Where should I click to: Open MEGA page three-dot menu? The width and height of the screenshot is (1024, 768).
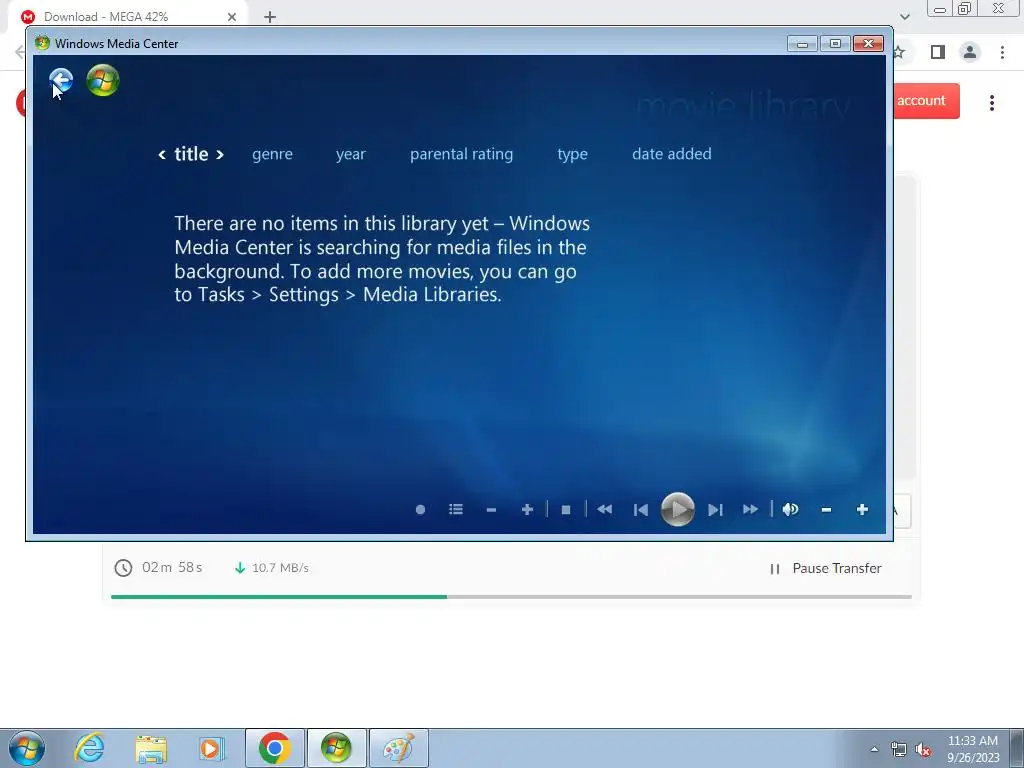pos(992,103)
